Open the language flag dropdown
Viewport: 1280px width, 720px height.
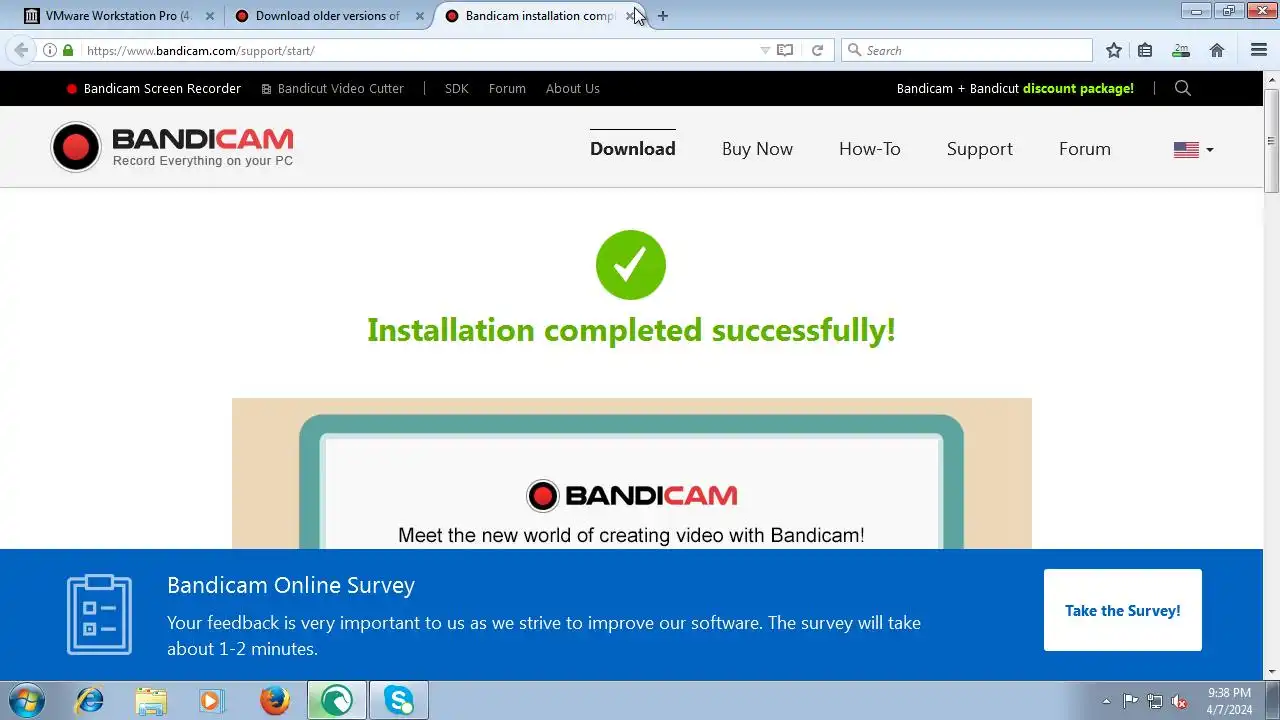pyautogui.click(x=1193, y=149)
